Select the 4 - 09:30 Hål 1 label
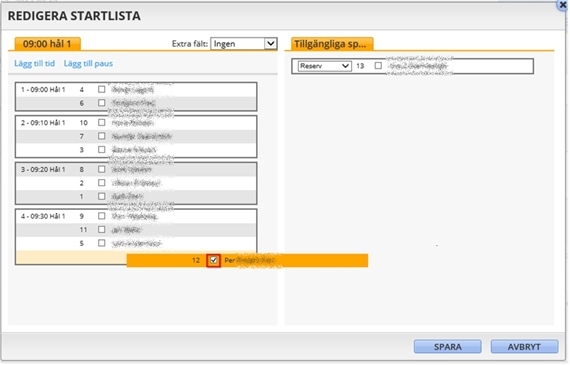The width and height of the screenshot is (570, 365). [43, 216]
